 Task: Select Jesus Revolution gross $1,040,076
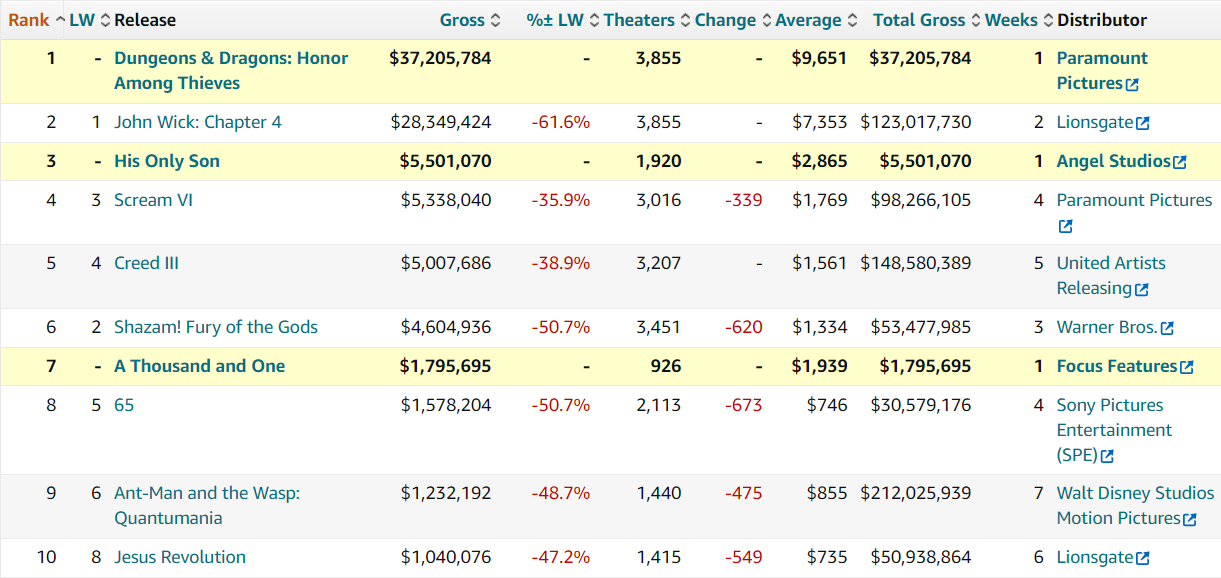[446, 557]
